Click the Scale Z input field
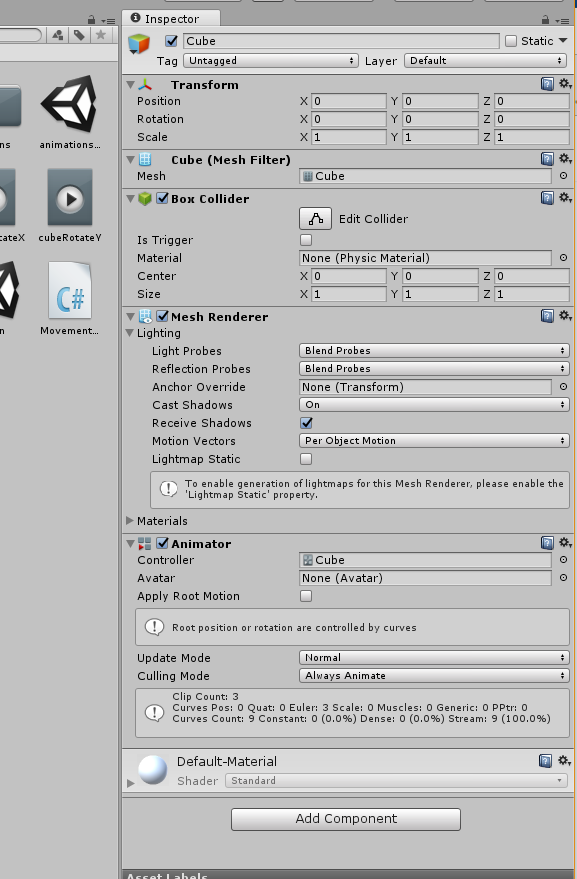Image resolution: width=577 pixels, height=879 pixels. 532,137
